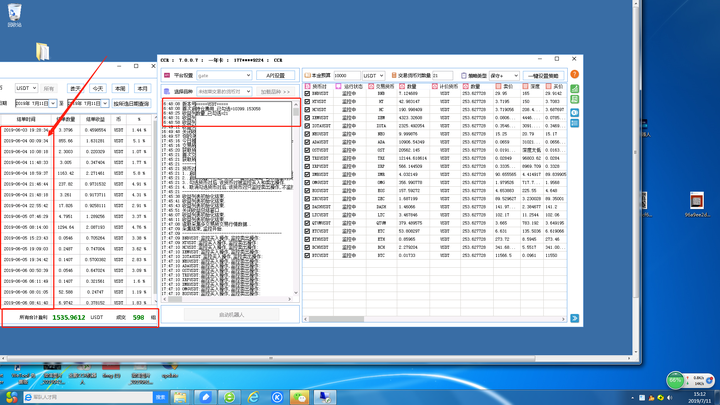Viewport: 720px width, 405px height.
Task: Click the green 66% accelerator ball
Action: pyautogui.click(x=675, y=380)
